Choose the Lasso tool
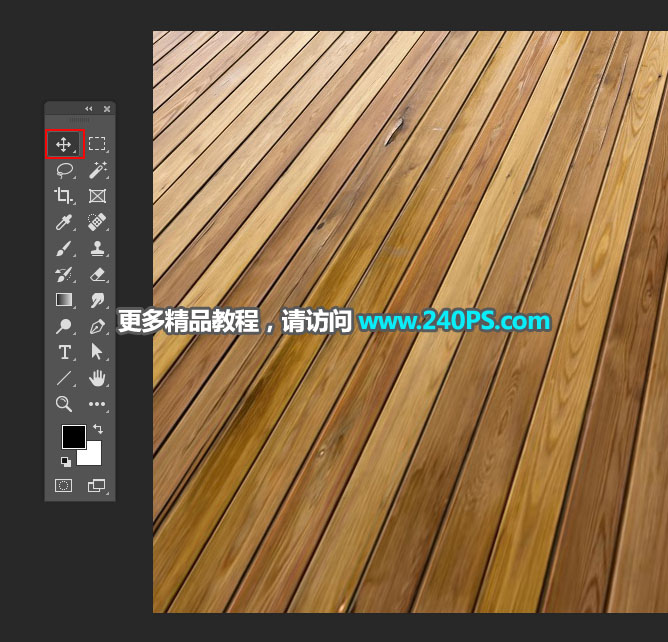The height and width of the screenshot is (642, 668). pos(64,170)
